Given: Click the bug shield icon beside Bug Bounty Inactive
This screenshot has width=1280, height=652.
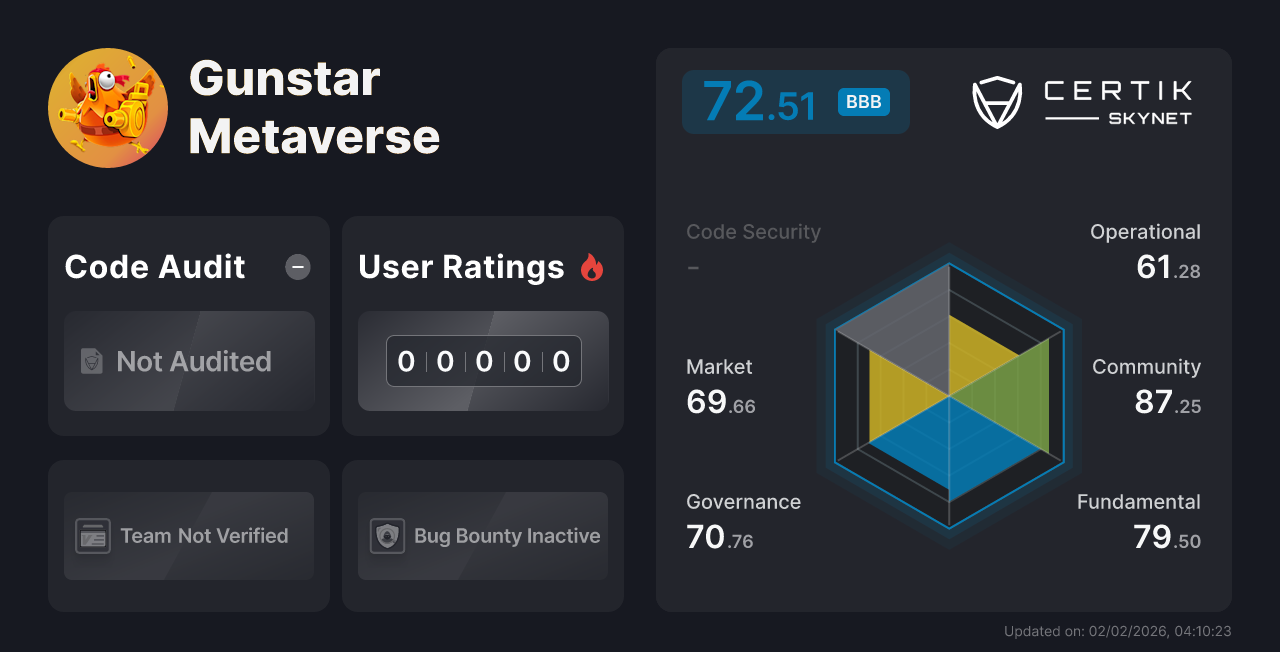Looking at the screenshot, I should pyautogui.click(x=388, y=536).
